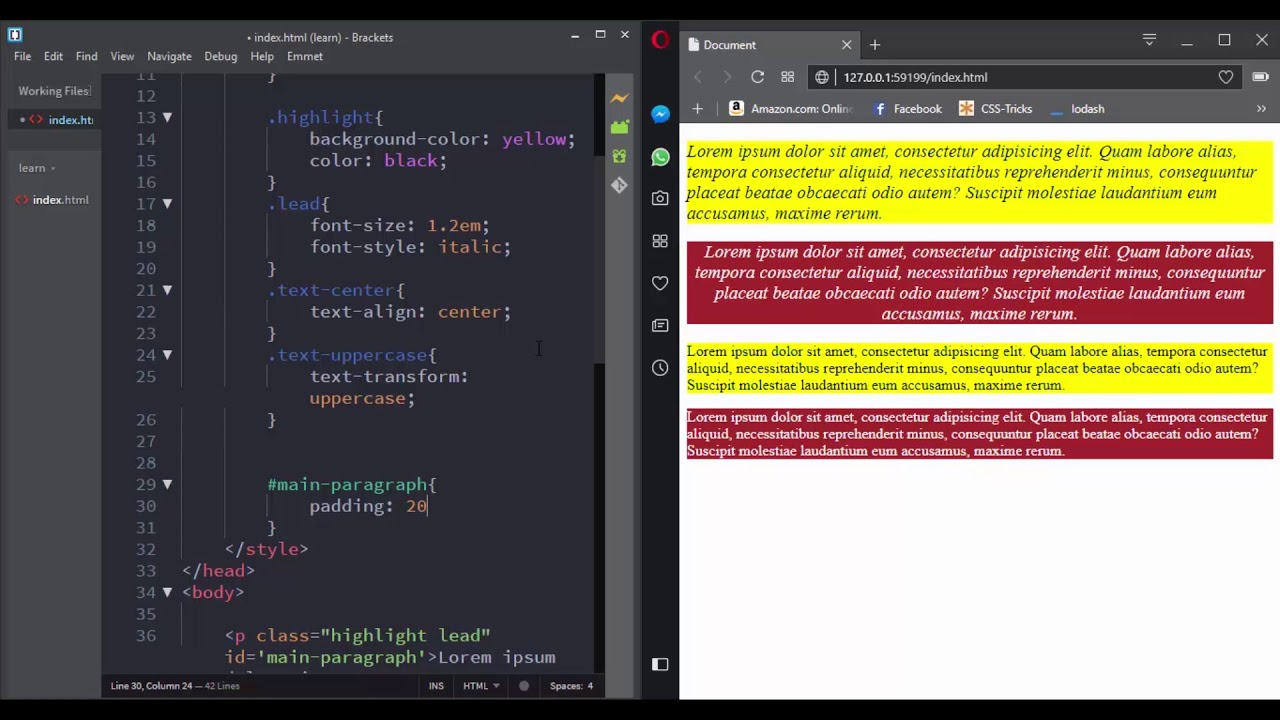Viewport: 1280px width, 720px height.
Task: Open Facebook Messenger in Opera sidebar
Action: 659,114
